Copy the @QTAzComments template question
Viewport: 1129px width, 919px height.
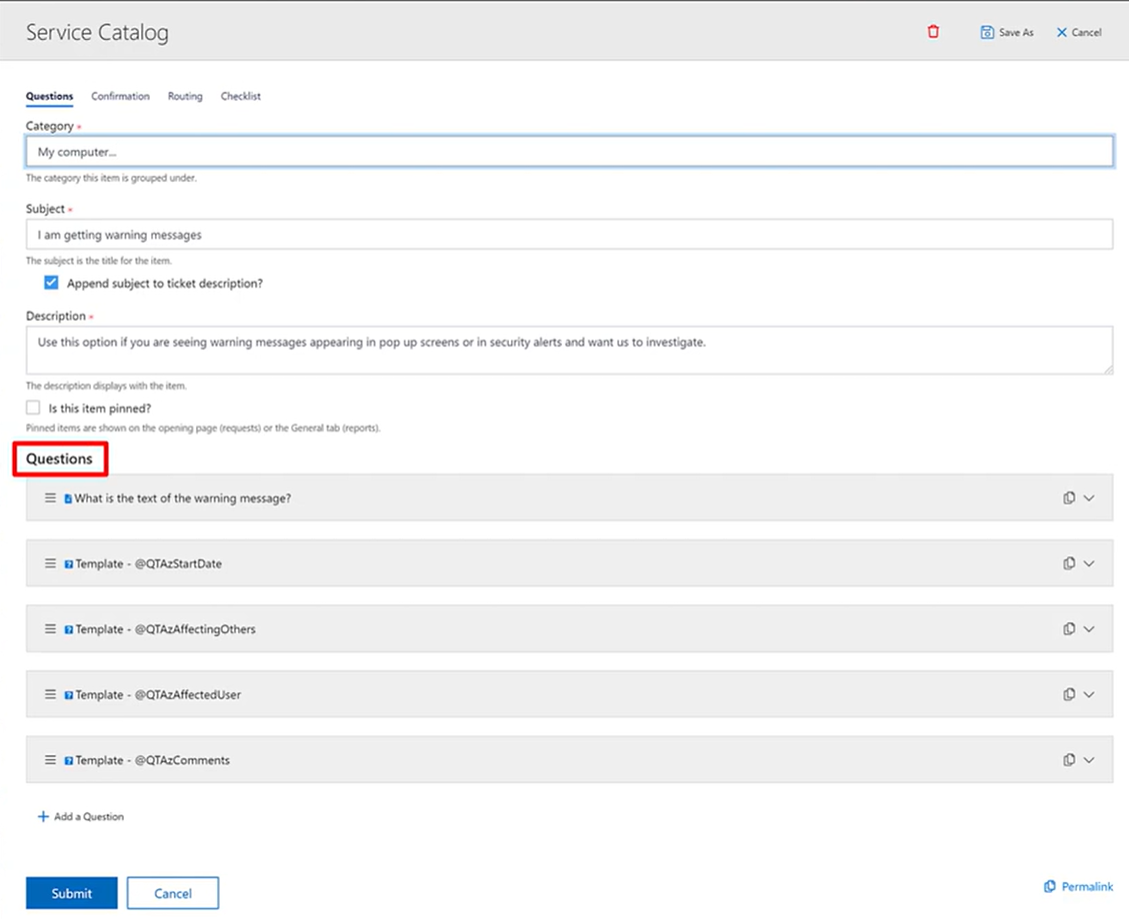click(1069, 760)
